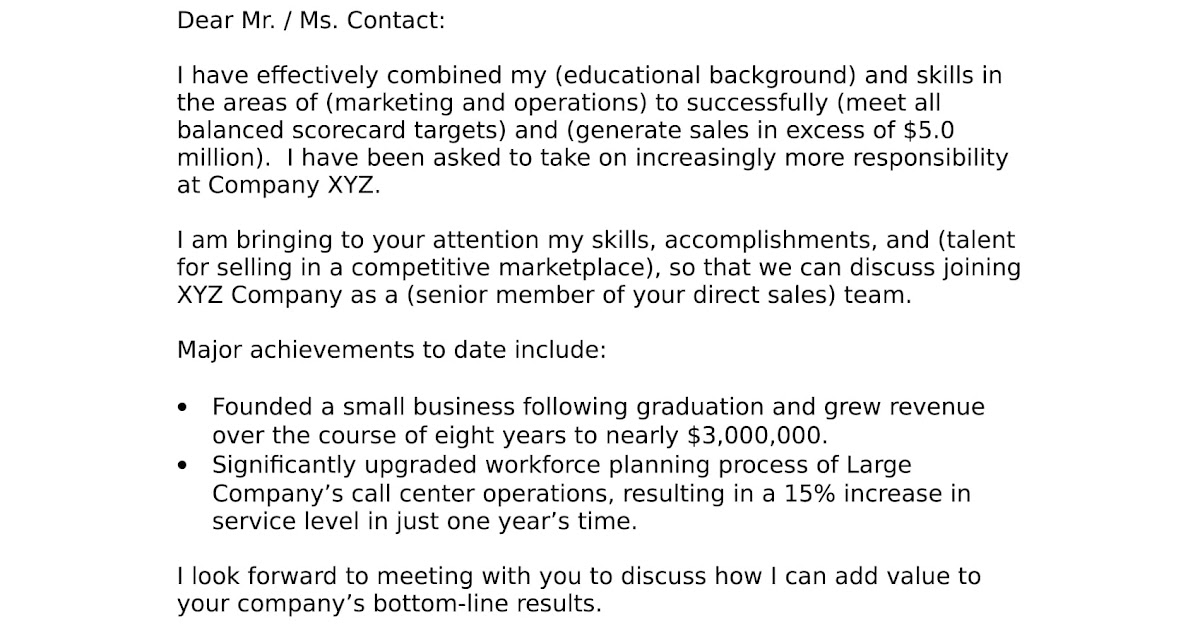Click the second bullet point marker
1200x630 pixels.
[182, 465]
